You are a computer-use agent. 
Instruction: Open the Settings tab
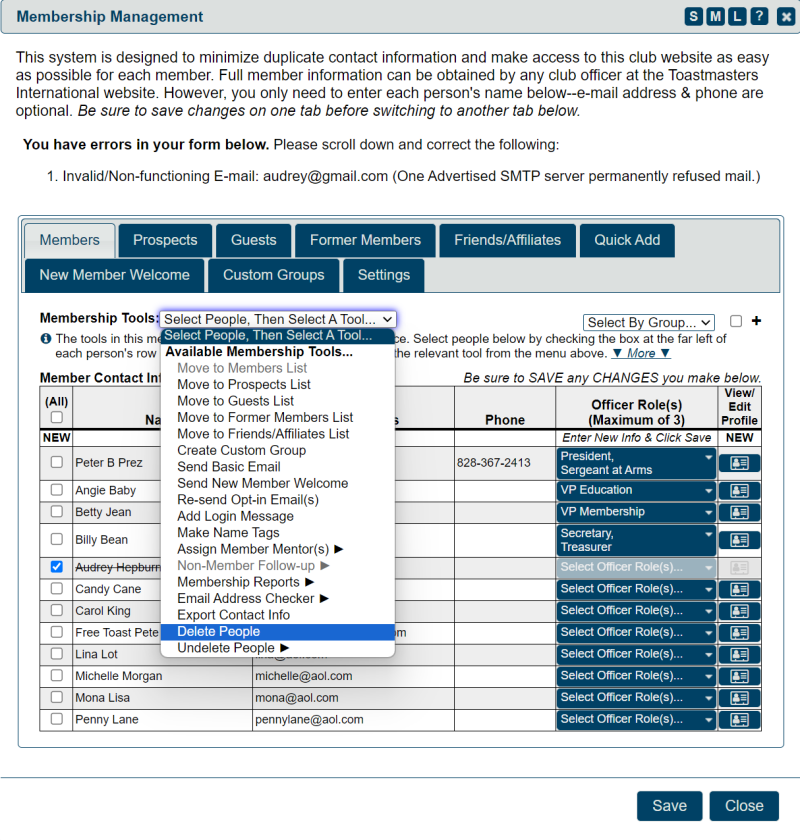384,275
